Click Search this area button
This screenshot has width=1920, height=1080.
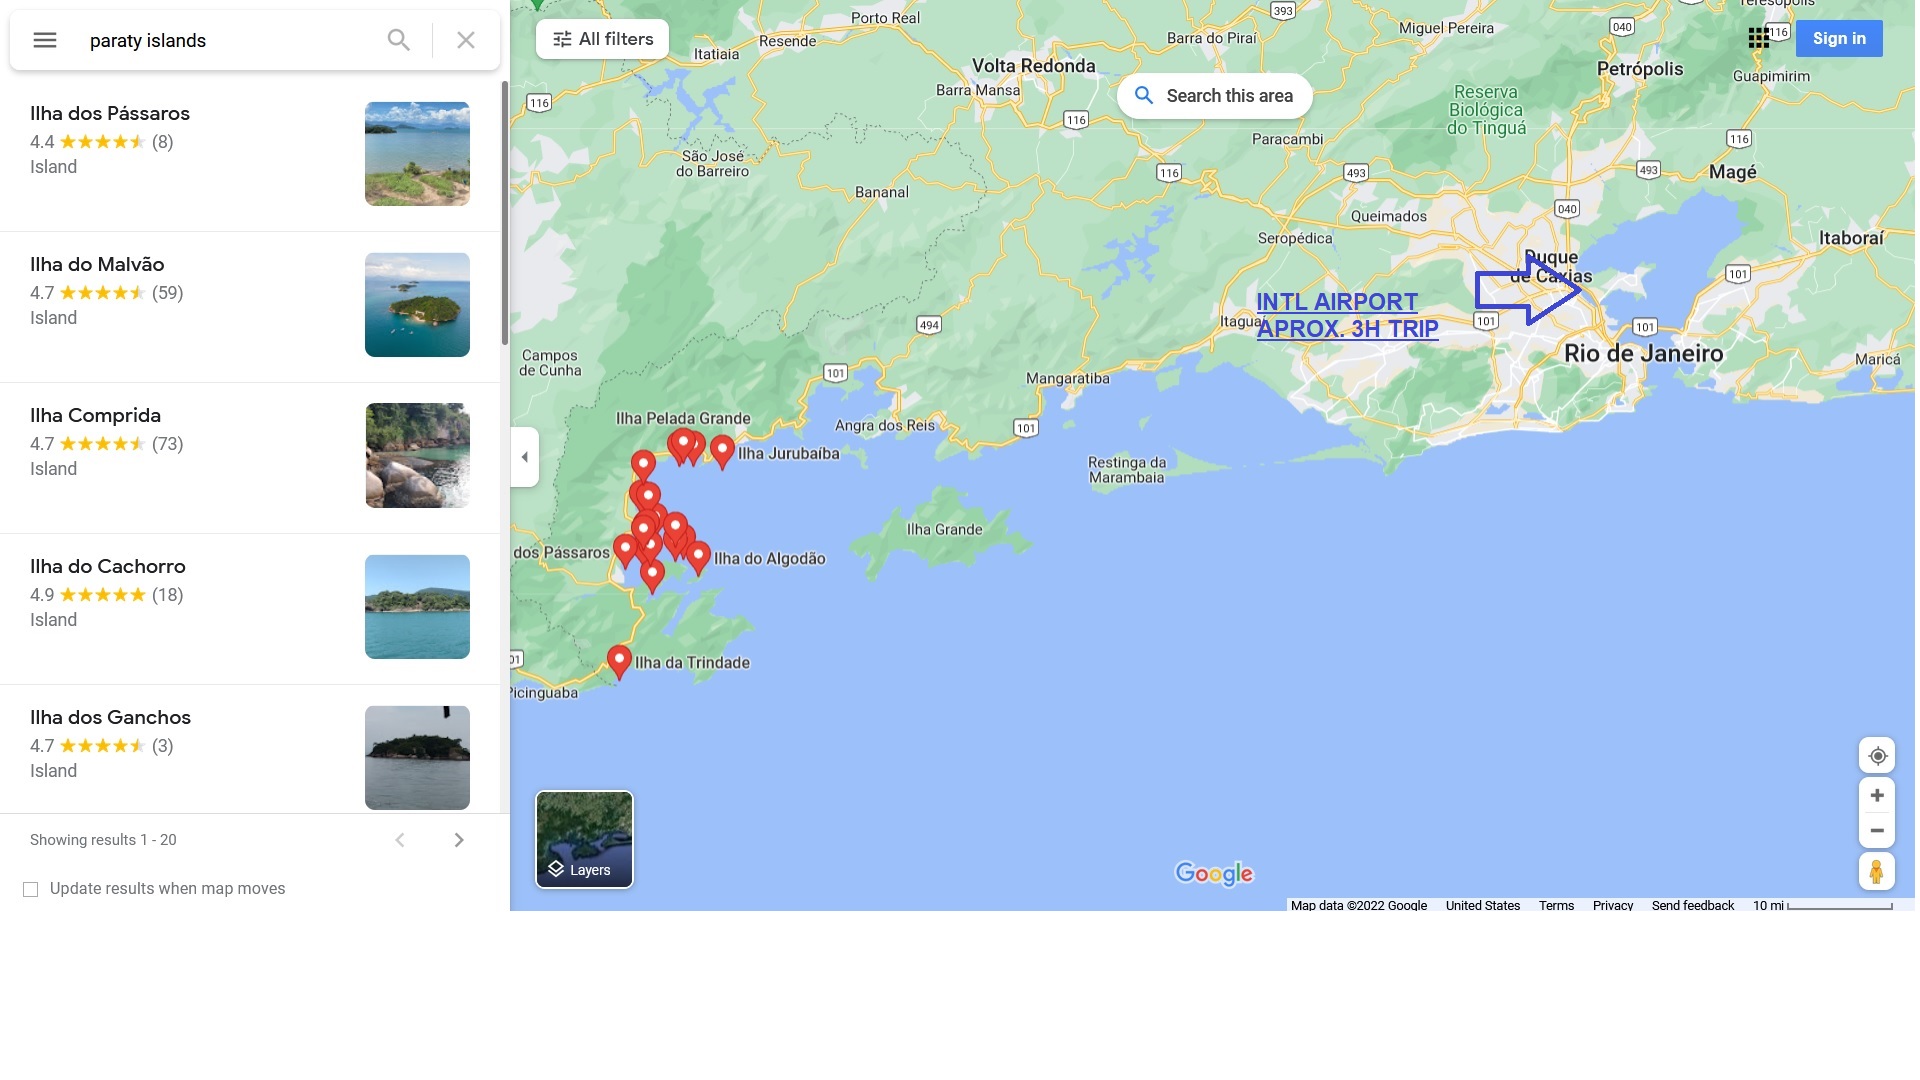1214,96
